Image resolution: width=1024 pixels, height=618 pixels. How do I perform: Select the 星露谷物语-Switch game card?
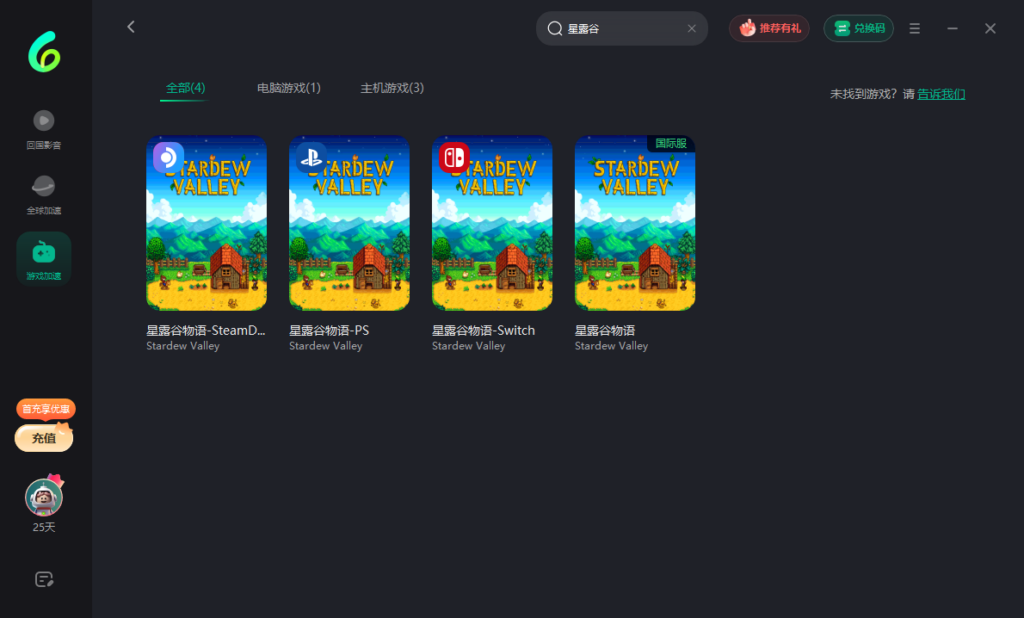point(492,224)
